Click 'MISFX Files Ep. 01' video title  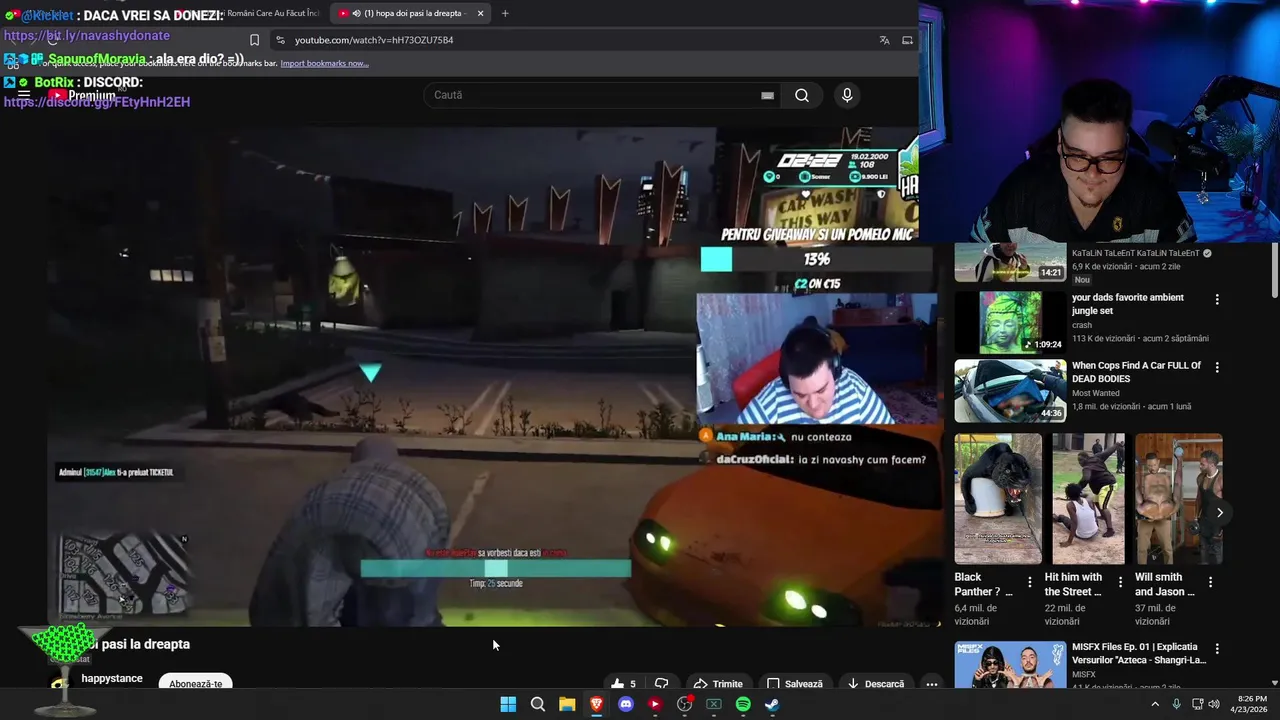coord(1139,654)
